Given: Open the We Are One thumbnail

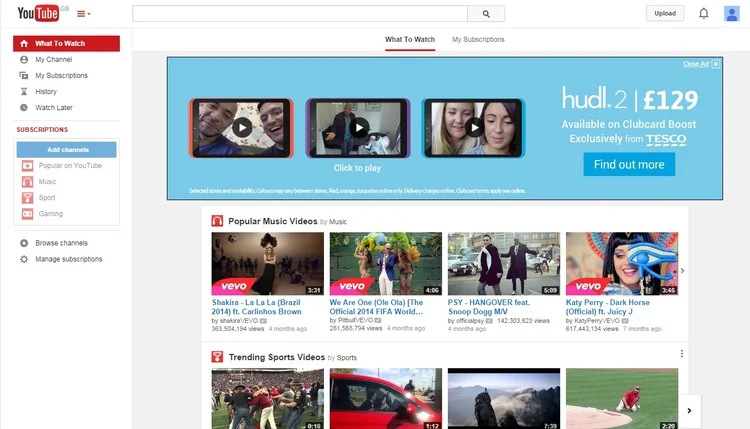Looking at the screenshot, I should tap(386, 264).
